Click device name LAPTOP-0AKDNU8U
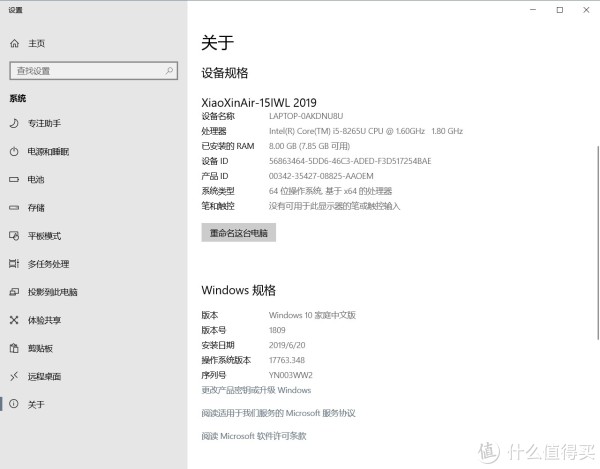 pyautogui.click(x=306, y=116)
